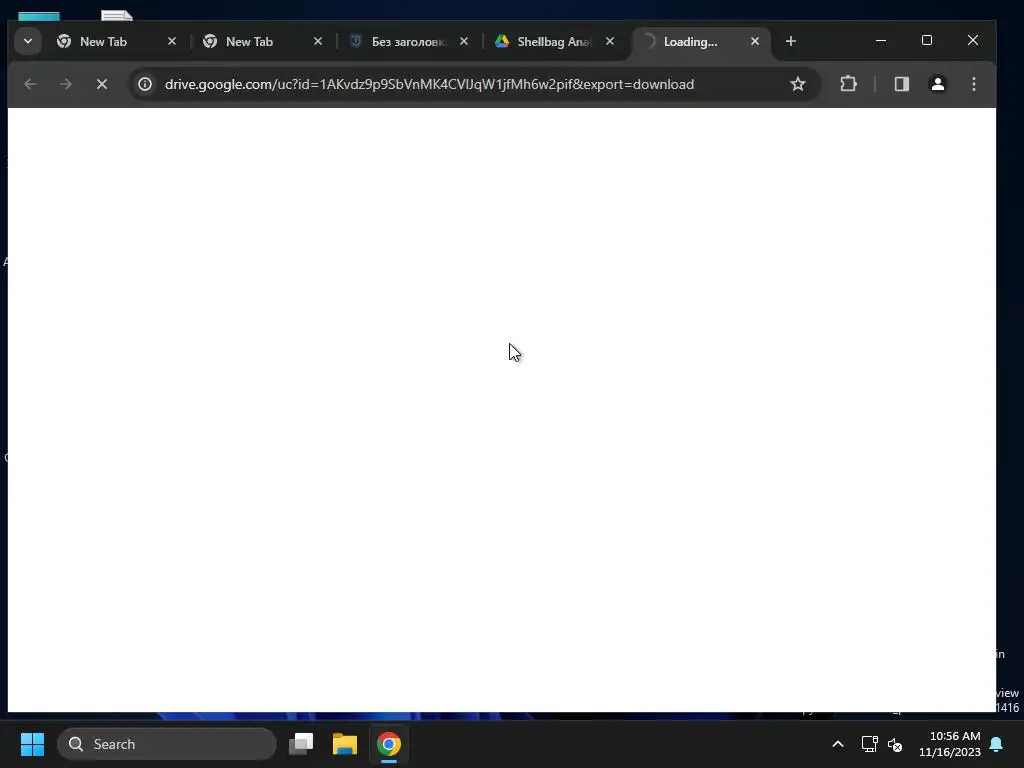Open the Windows Start menu
Screen dimensions: 1024x768
(32, 744)
